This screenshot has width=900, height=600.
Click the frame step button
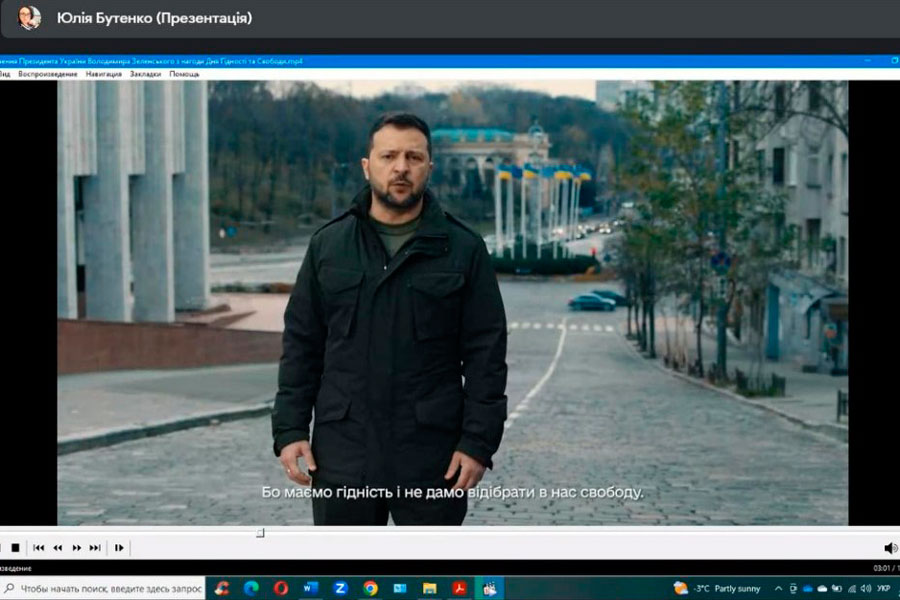point(119,547)
